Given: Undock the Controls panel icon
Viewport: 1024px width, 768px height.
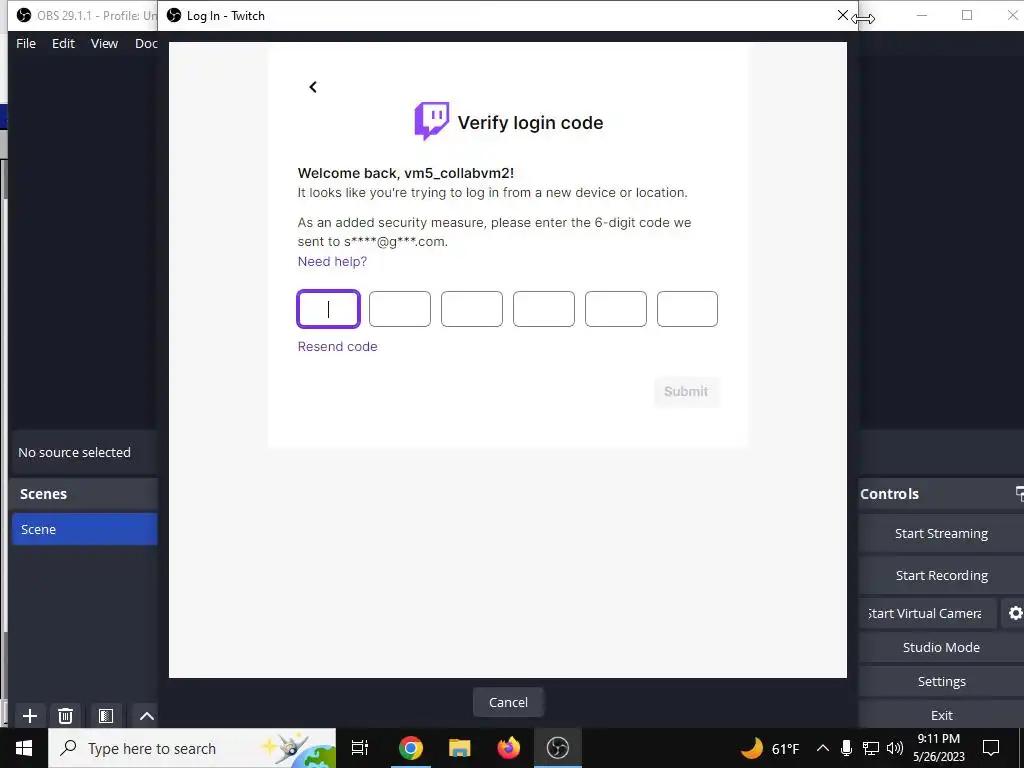Looking at the screenshot, I should 1019,493.
